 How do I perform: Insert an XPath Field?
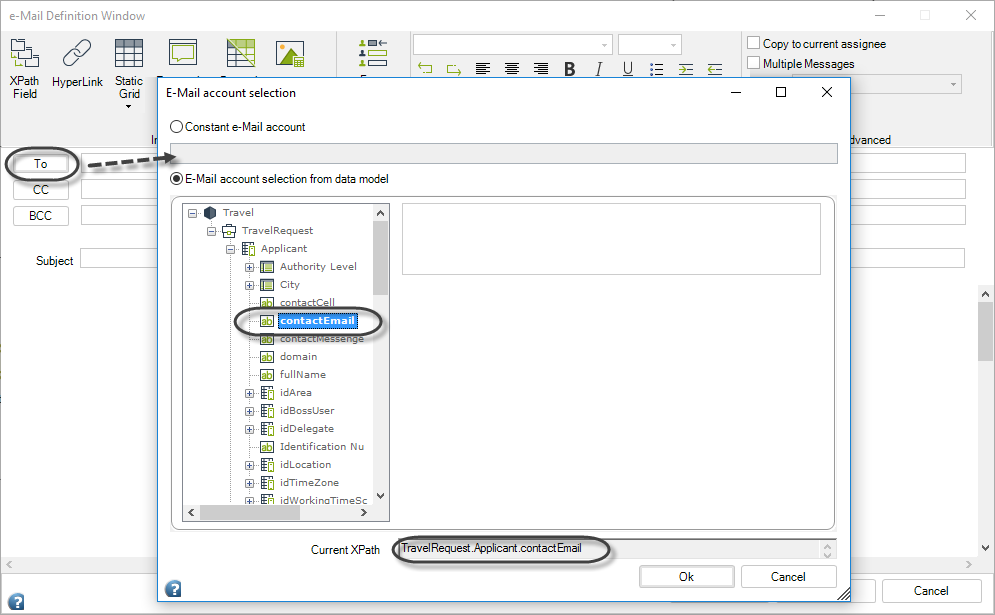[25, 68]
